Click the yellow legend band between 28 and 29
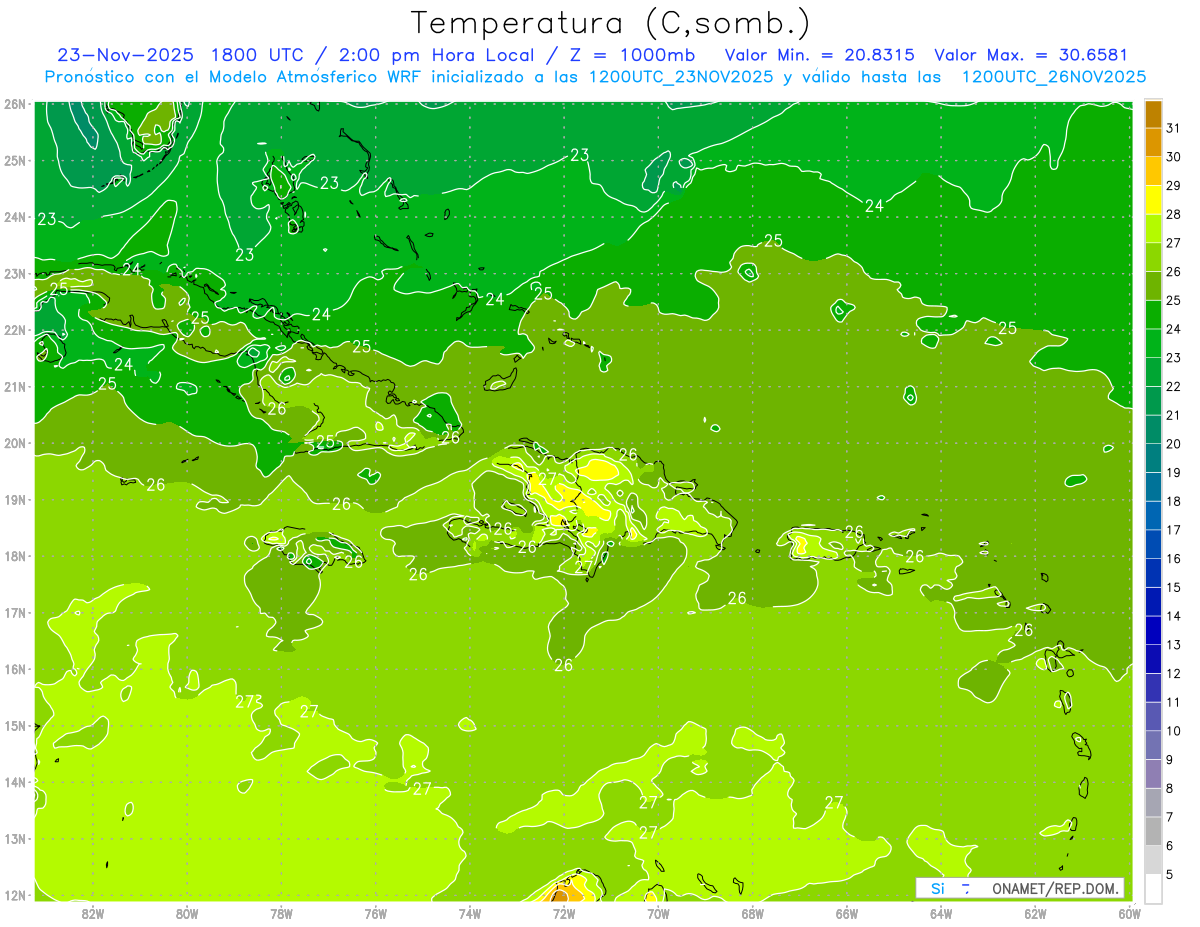 coord(1153,200)
